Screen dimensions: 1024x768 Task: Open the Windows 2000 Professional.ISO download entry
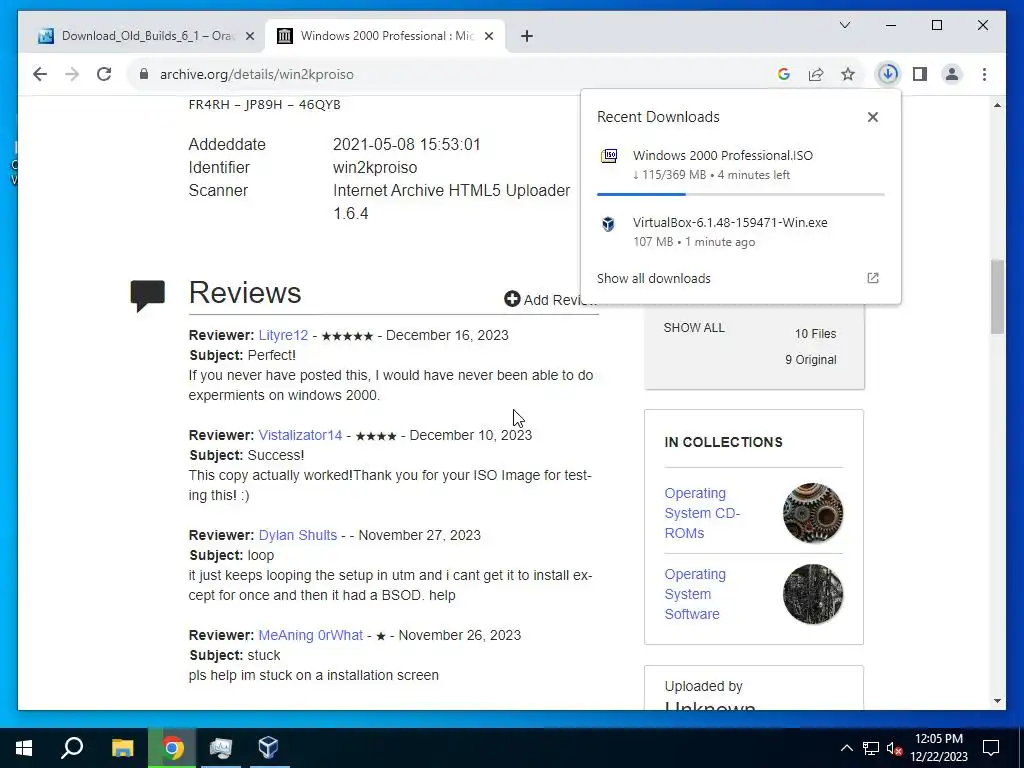(x=741, y=165)
